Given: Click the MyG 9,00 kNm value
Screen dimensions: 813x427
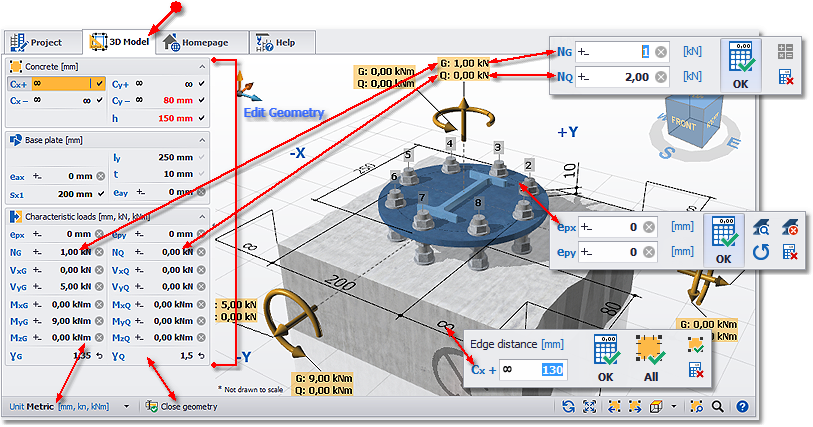Looking at the screenshot, I should coord(71,321).
